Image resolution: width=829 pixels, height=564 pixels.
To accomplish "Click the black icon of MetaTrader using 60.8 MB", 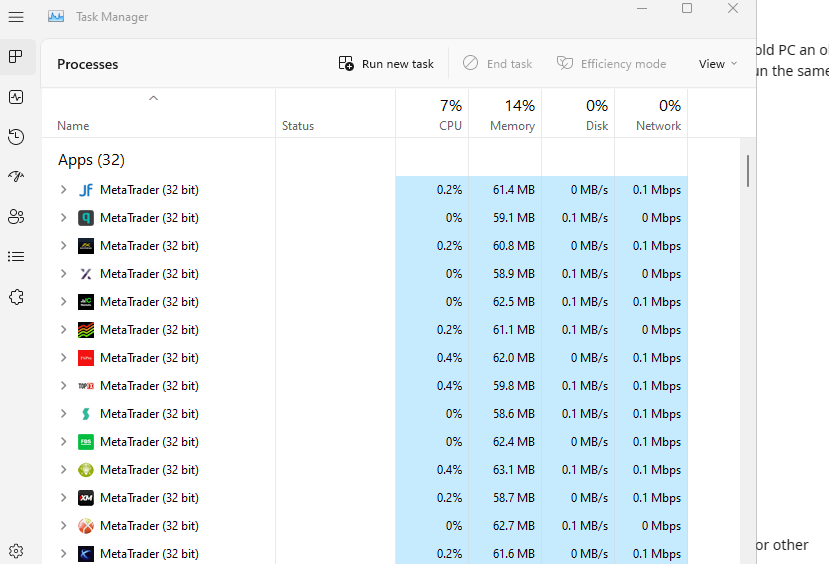I will click(86, 246).
